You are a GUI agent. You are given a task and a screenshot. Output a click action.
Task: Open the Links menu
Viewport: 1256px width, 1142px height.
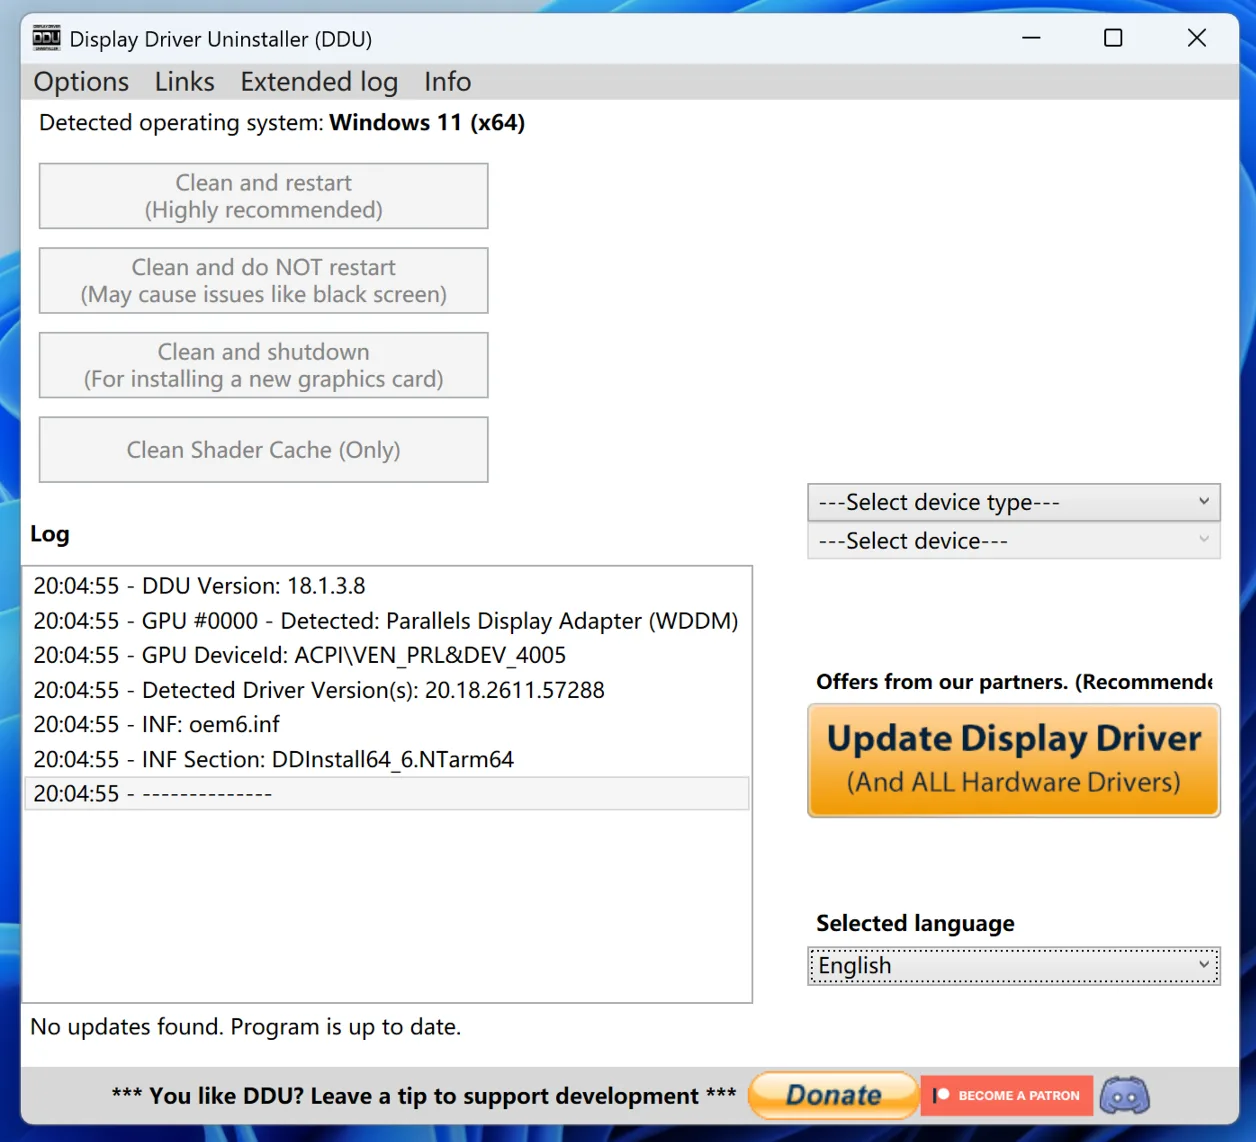pyautogui.click(x=184, y=81)
